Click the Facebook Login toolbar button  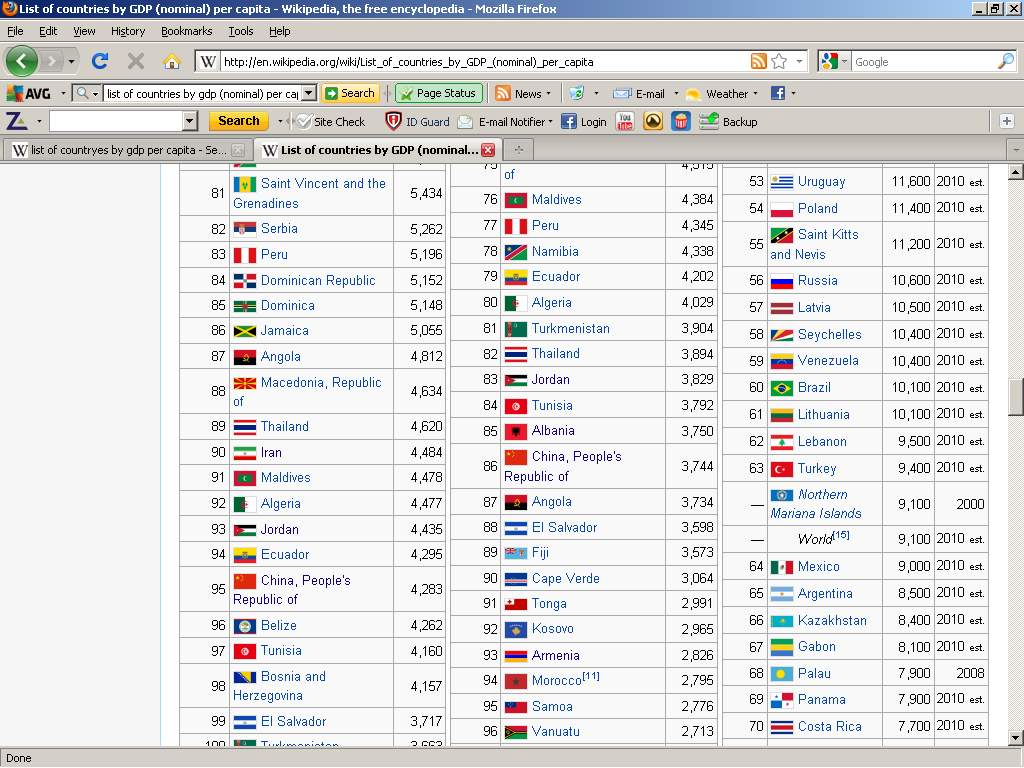pos(584,121)
